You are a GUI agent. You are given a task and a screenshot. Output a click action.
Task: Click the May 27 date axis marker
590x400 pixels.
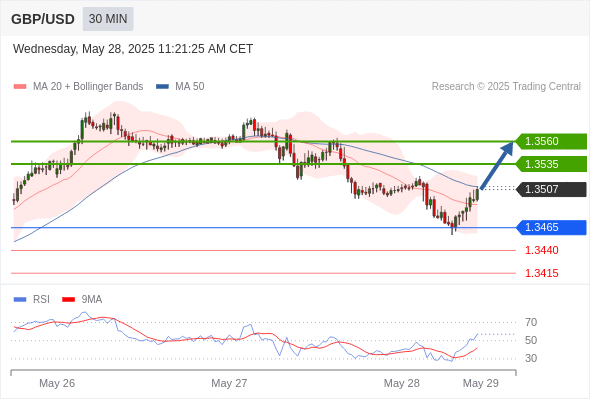click(x=229, y=383)
